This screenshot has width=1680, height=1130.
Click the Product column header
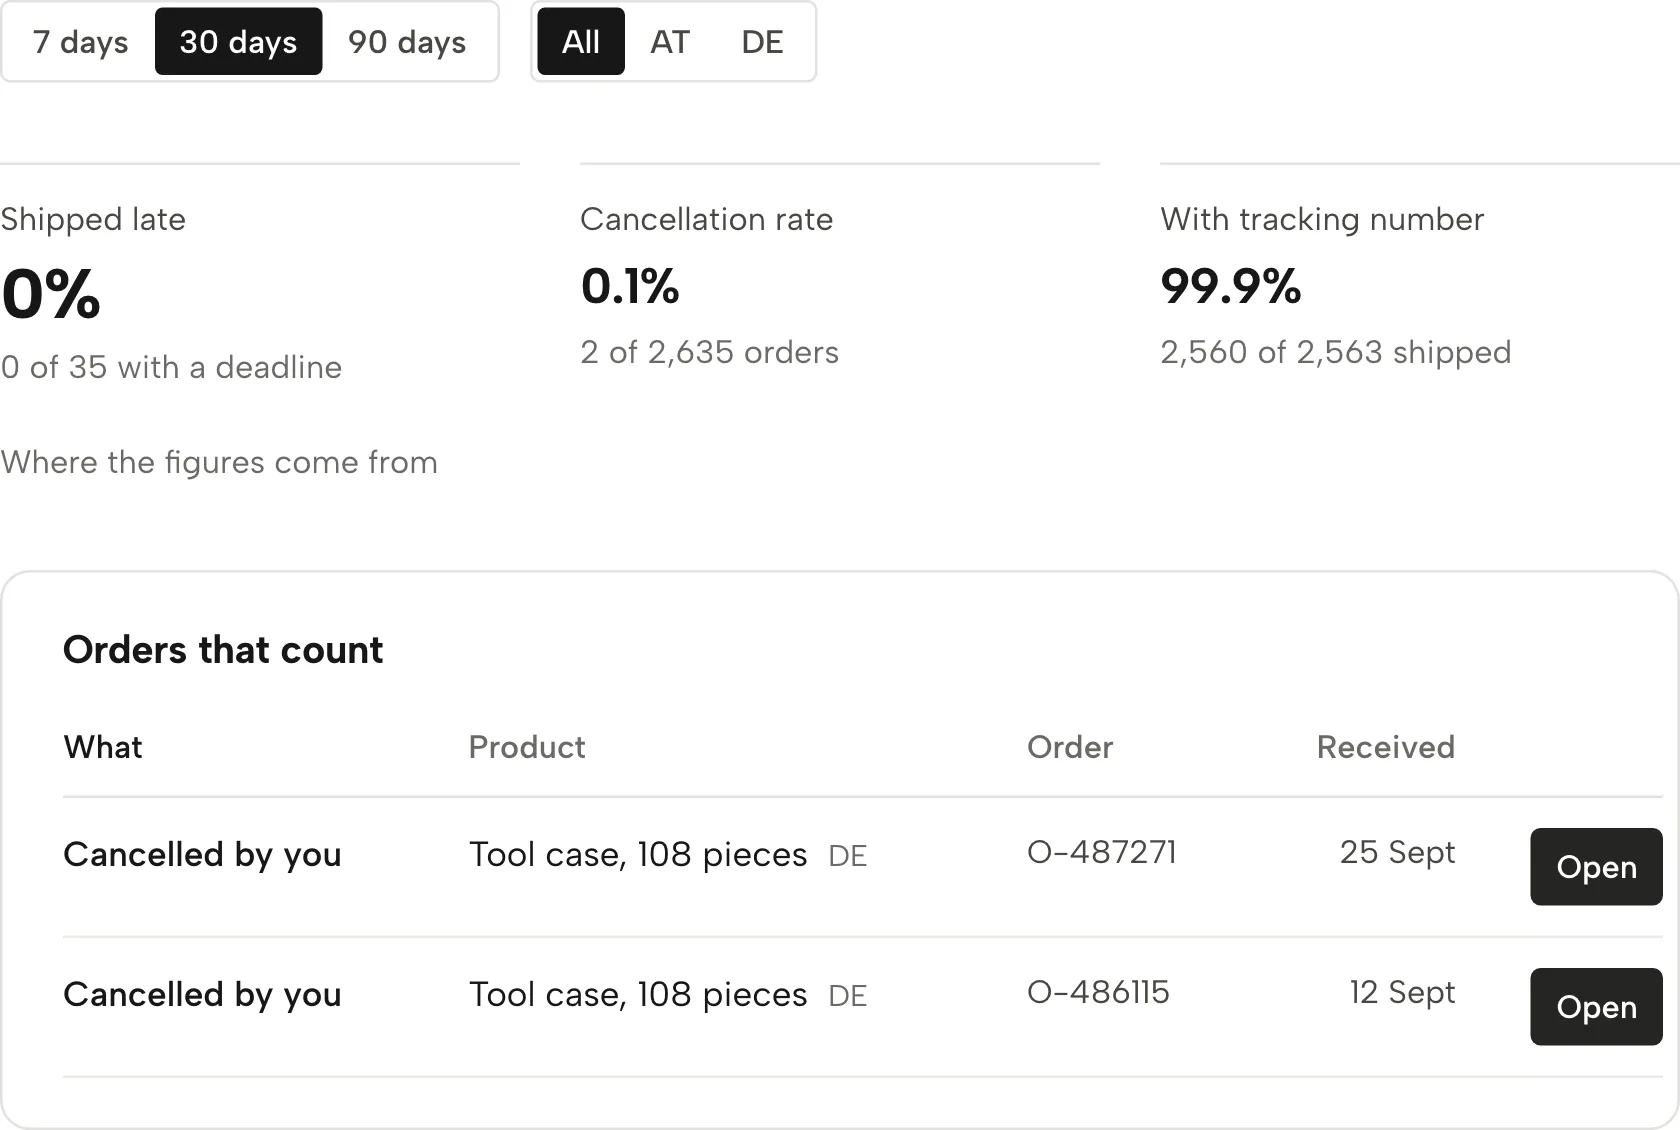527,747
